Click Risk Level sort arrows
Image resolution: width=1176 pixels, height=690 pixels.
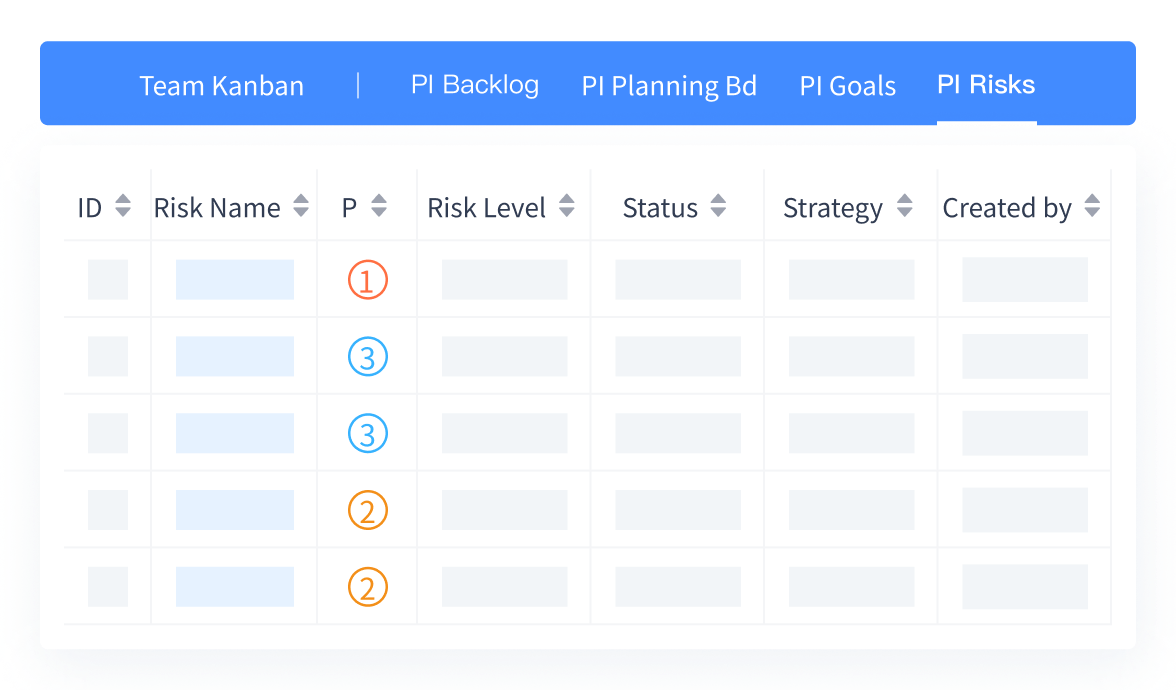coord(567,207)
